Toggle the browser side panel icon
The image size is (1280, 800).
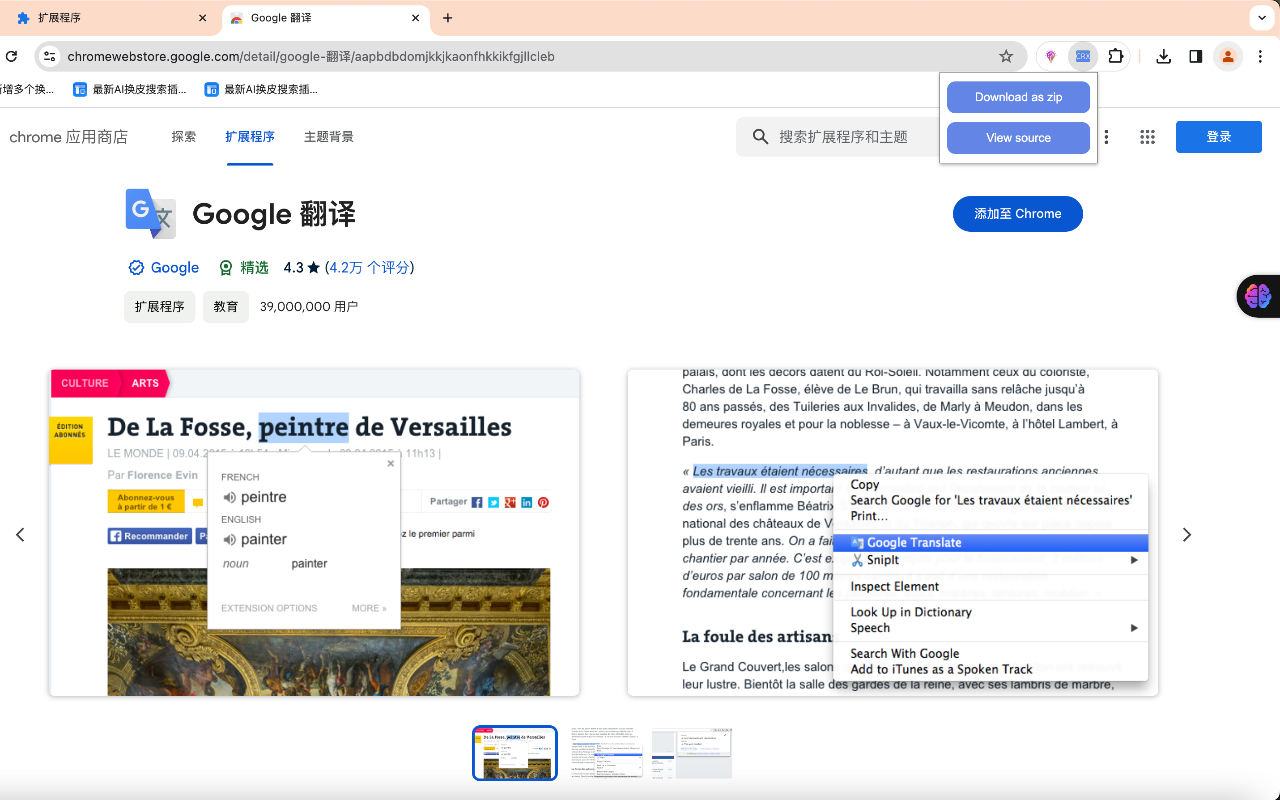tap(1195, 57)
